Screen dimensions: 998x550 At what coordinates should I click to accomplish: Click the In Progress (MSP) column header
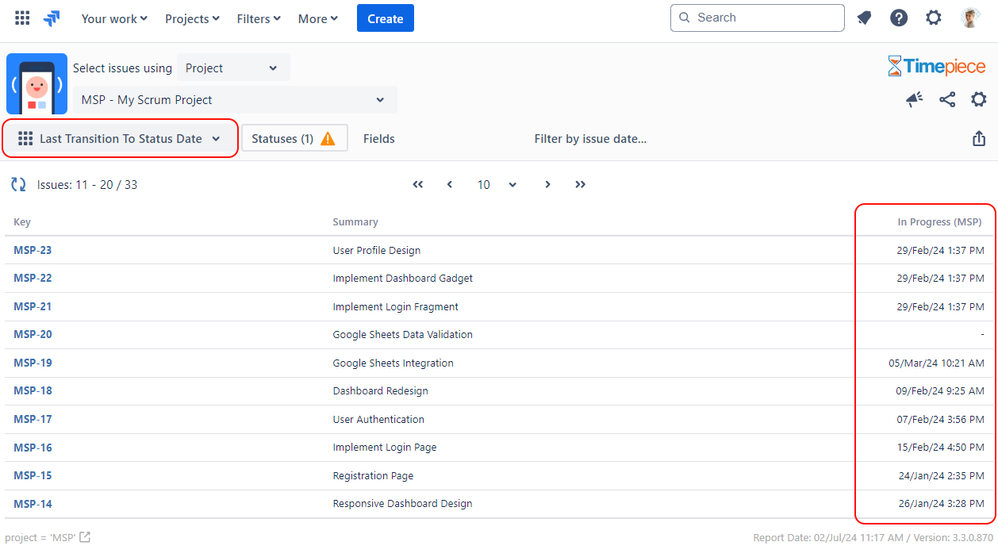click(x=939, y=222)
